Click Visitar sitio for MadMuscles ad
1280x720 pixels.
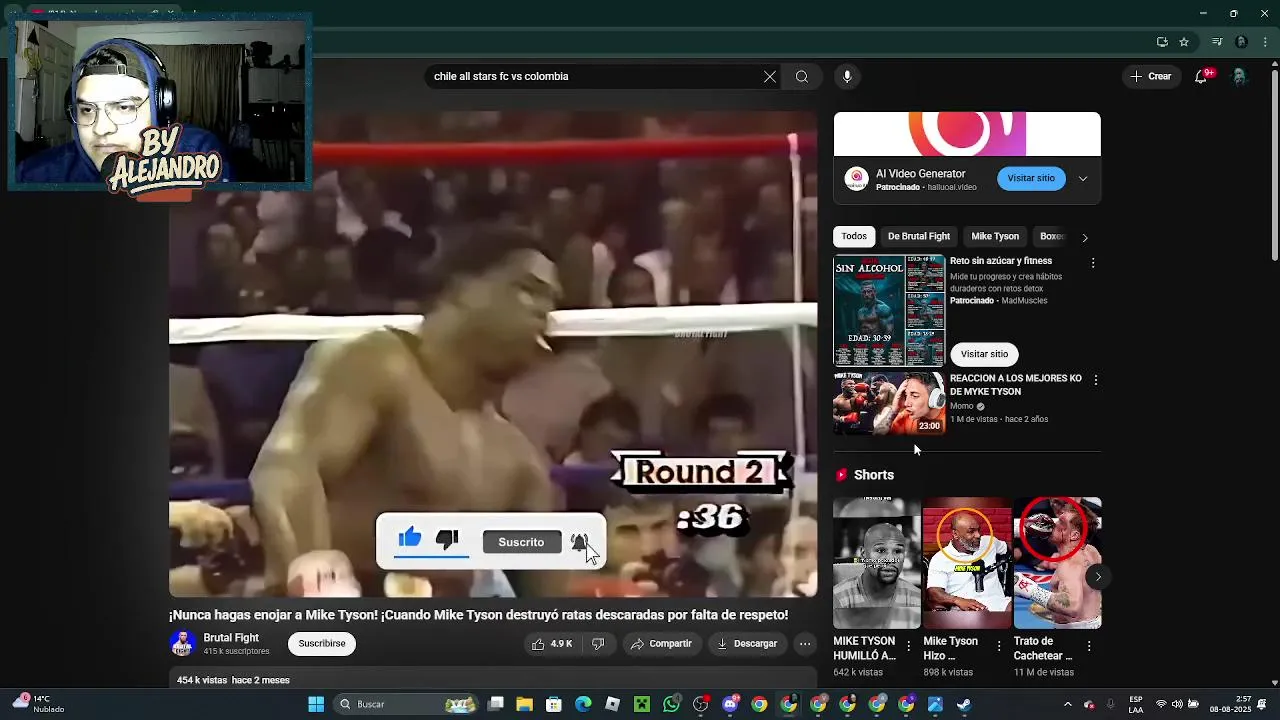985,354
